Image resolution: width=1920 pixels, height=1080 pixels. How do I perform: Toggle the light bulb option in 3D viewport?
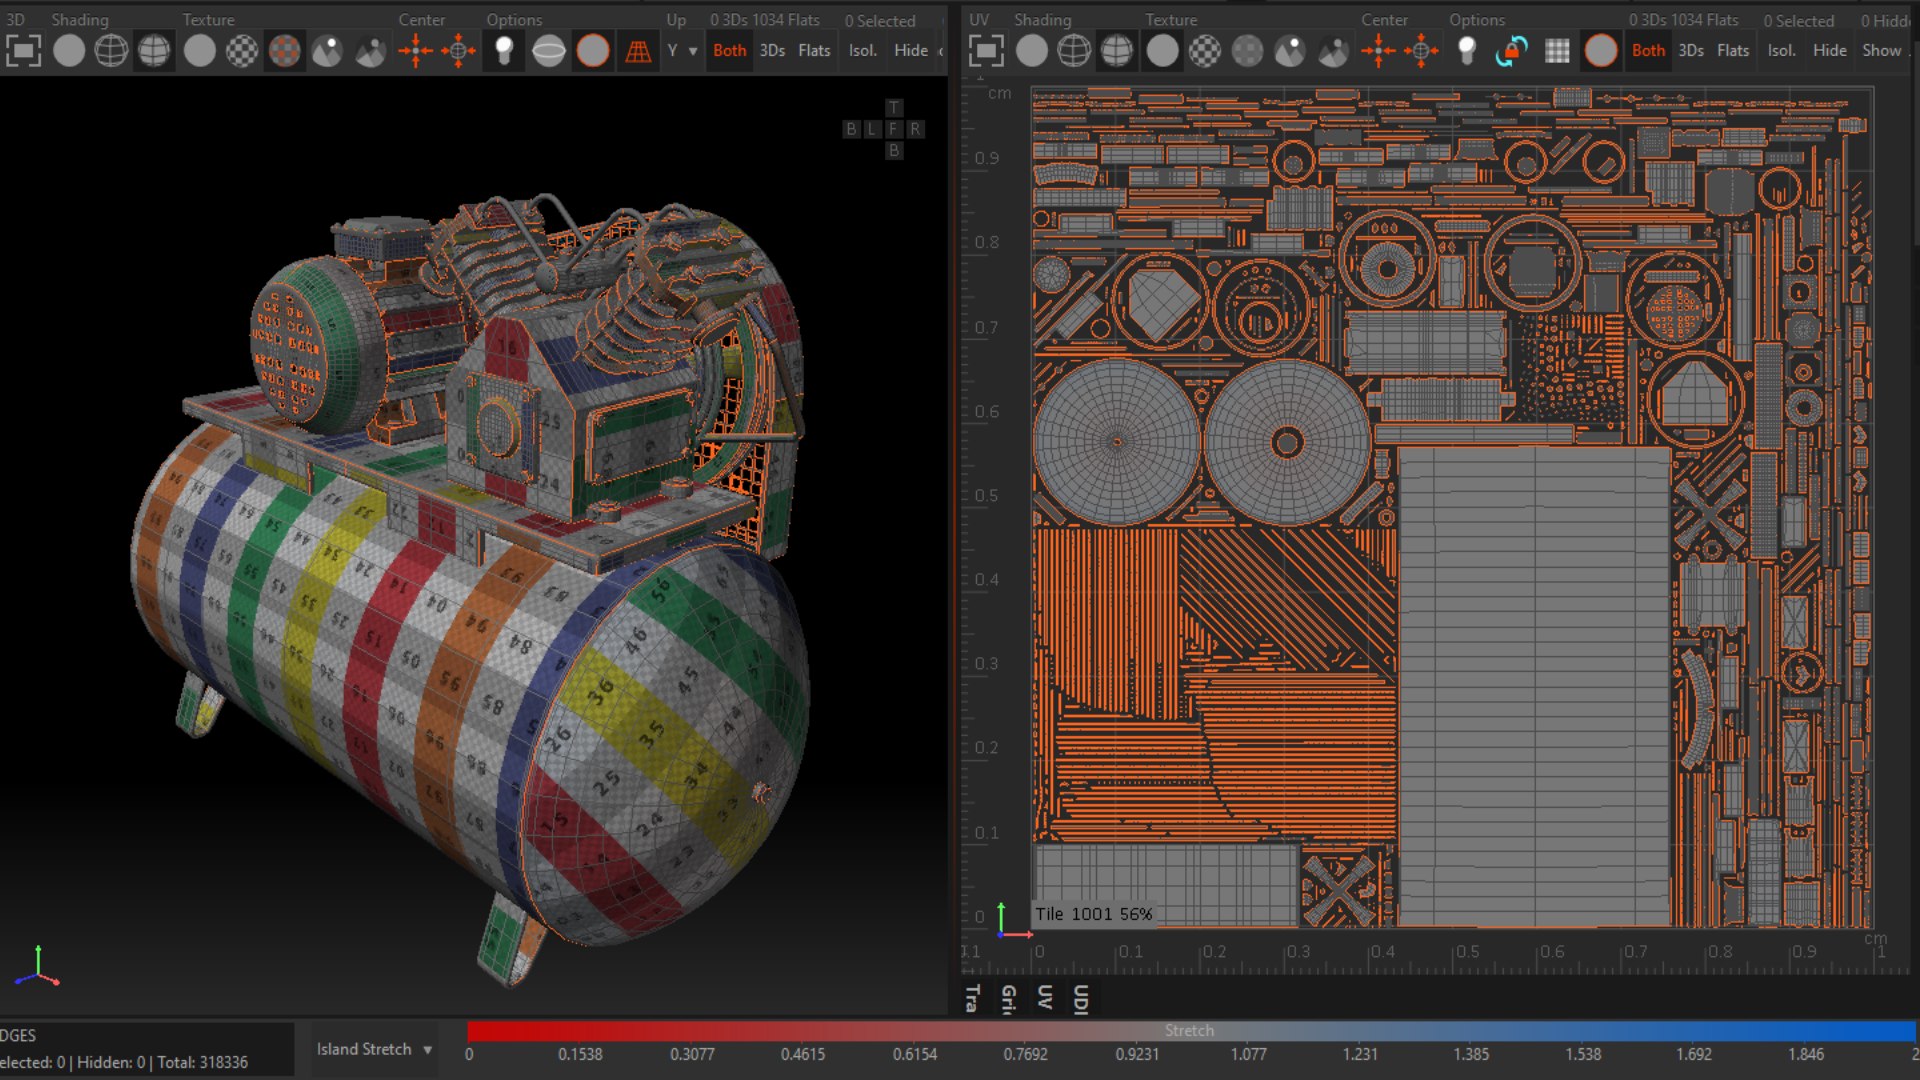point(505,51)
